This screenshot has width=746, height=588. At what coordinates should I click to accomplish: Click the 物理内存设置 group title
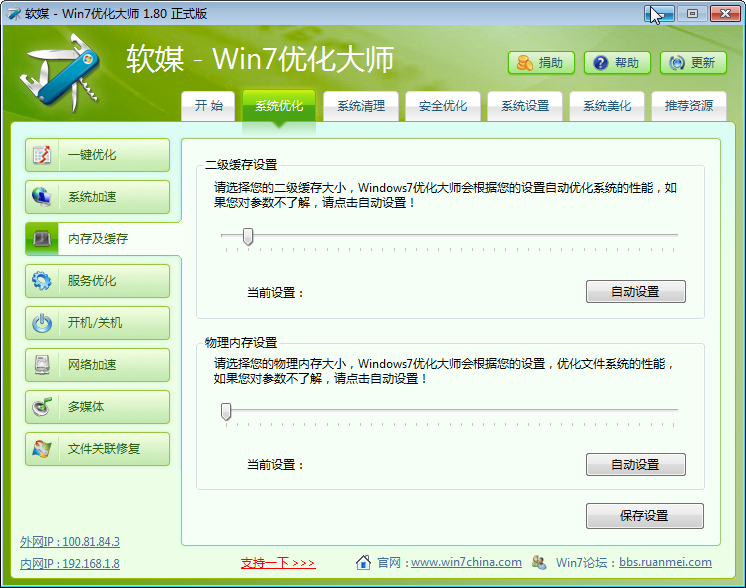coord(241,343)
